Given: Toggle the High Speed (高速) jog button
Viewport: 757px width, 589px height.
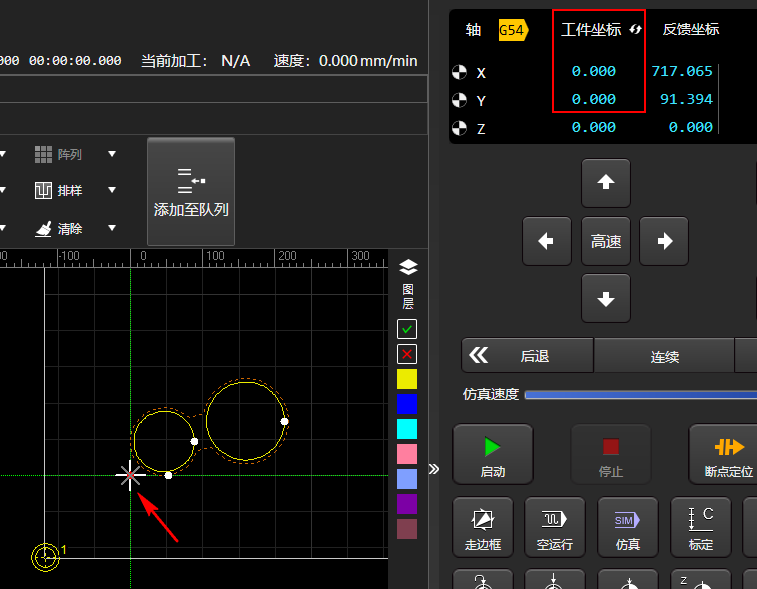Looking at the screenshot, I should (x=605, y=241).
